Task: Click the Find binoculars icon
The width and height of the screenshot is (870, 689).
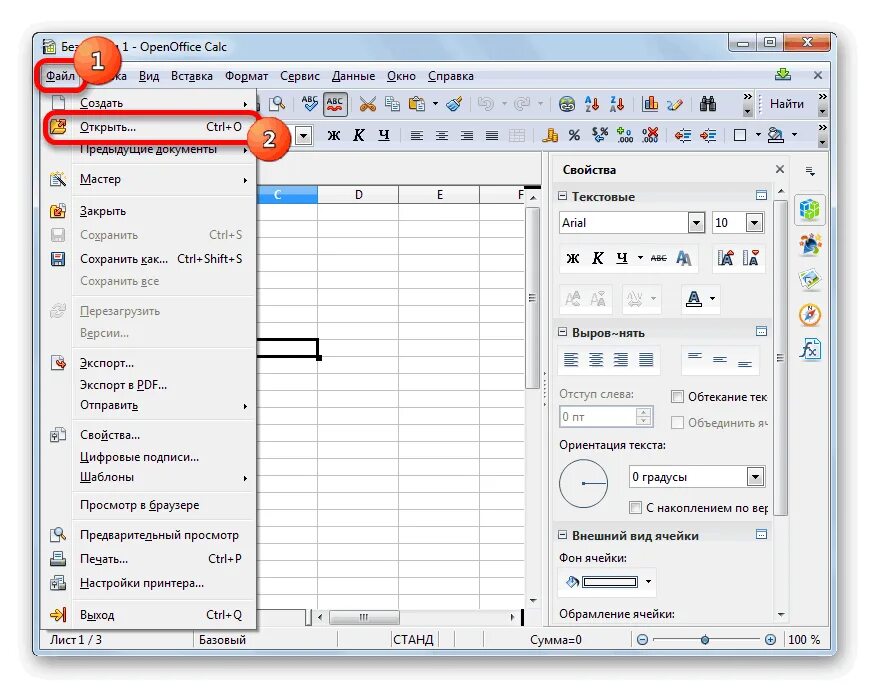Action: pyautogui.click(x=707, y=104)
